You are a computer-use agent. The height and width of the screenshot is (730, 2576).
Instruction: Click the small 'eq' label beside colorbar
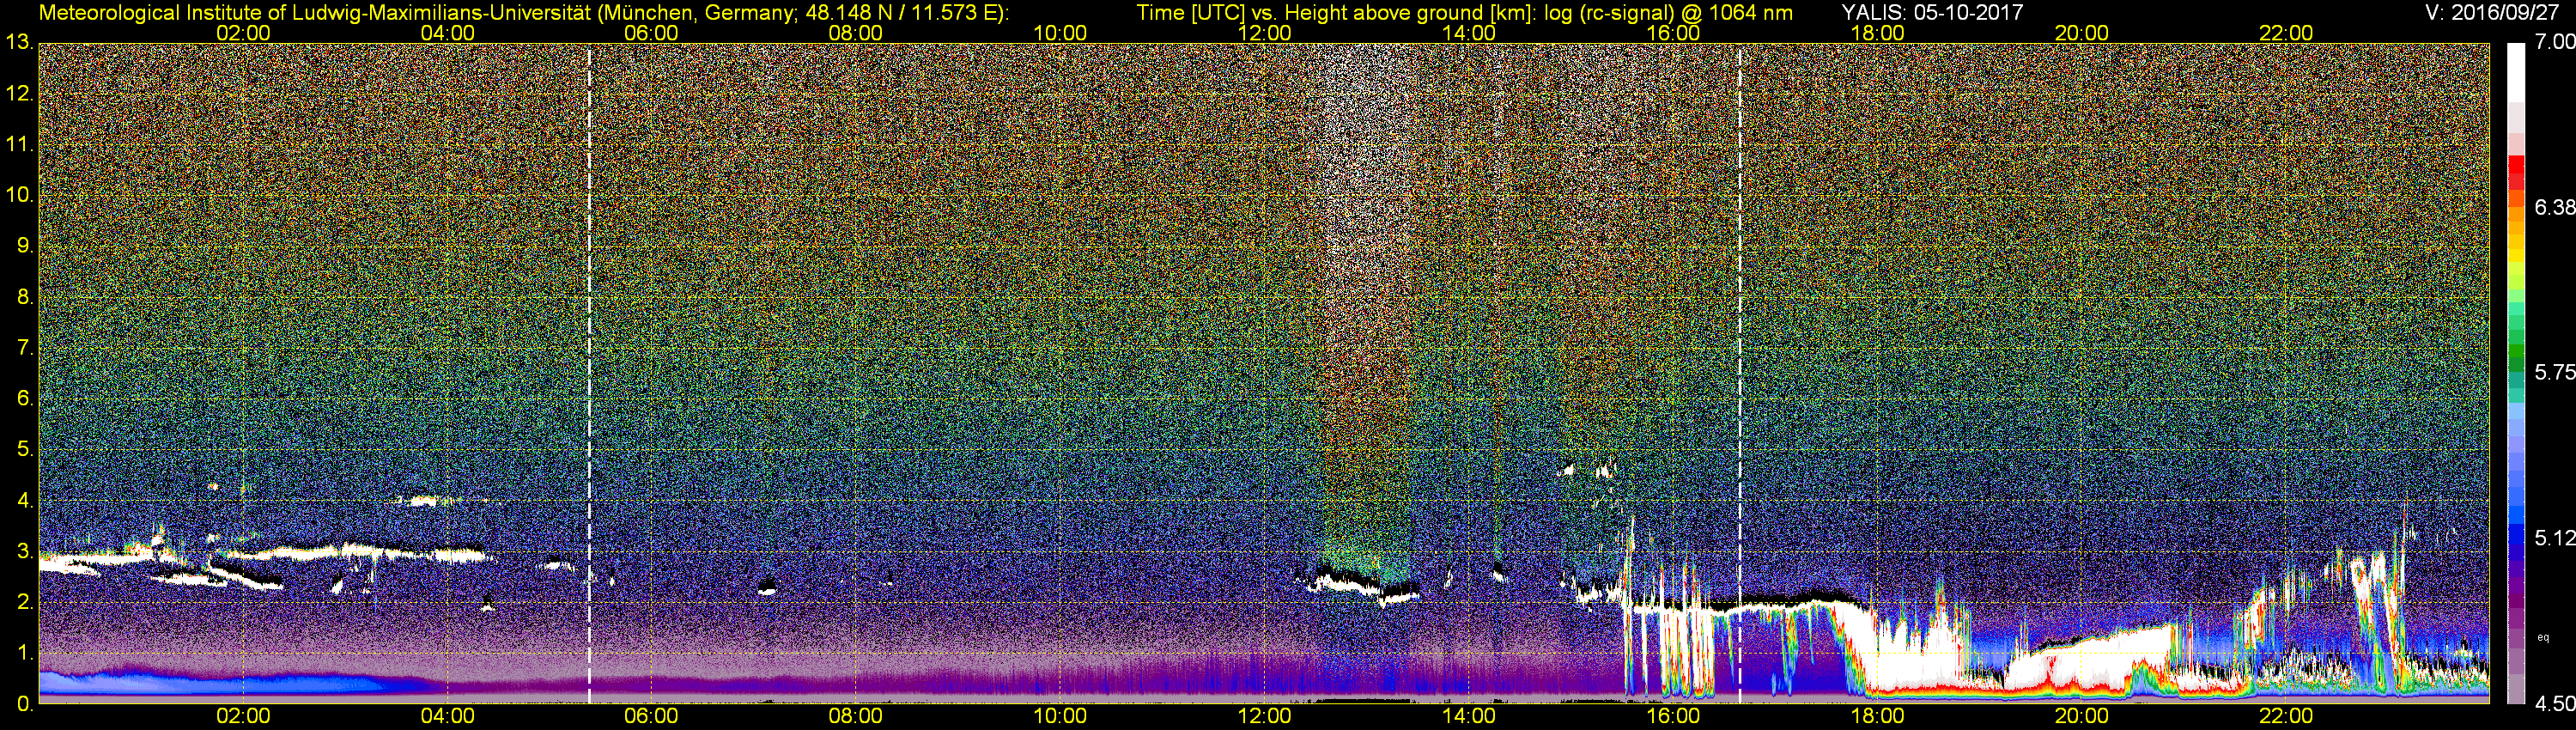pos(2544,637)
